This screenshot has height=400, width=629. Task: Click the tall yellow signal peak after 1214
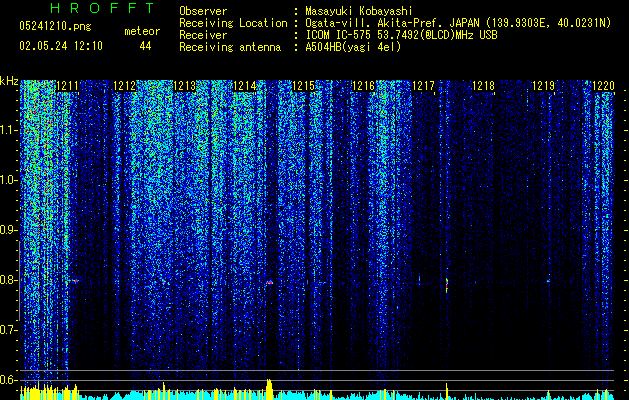269,389
